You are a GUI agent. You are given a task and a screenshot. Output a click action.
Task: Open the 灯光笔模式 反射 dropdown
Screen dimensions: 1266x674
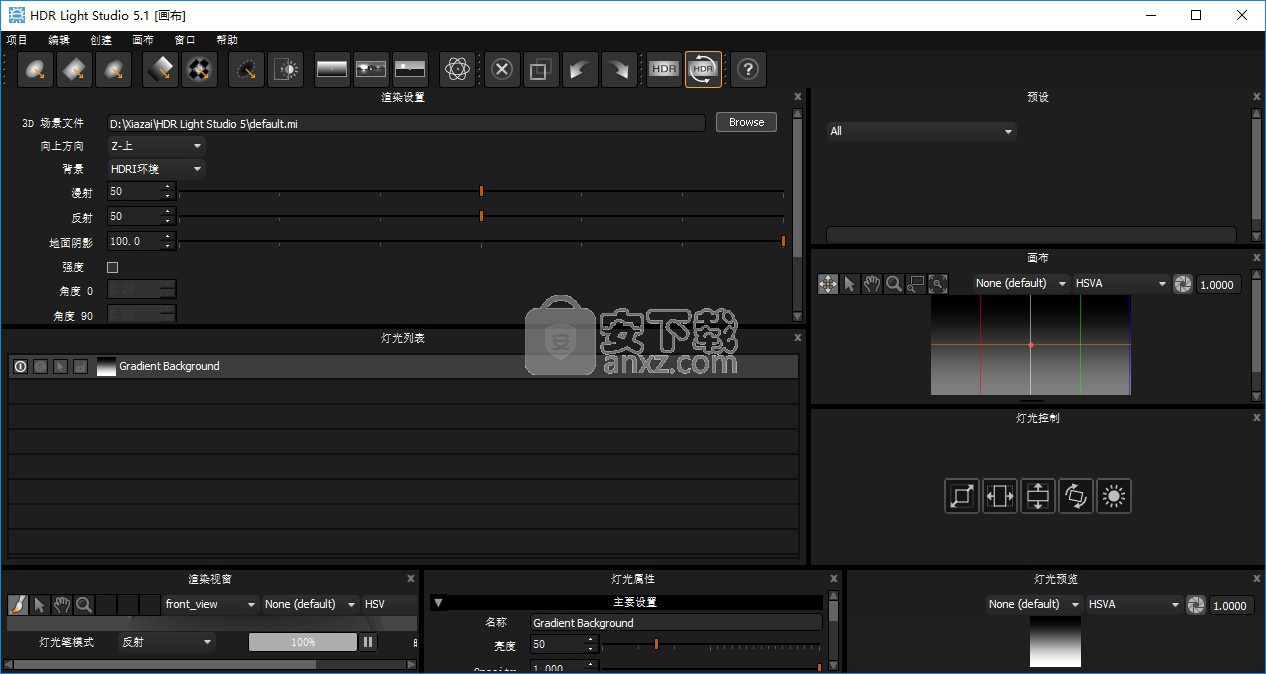(166, 642)
